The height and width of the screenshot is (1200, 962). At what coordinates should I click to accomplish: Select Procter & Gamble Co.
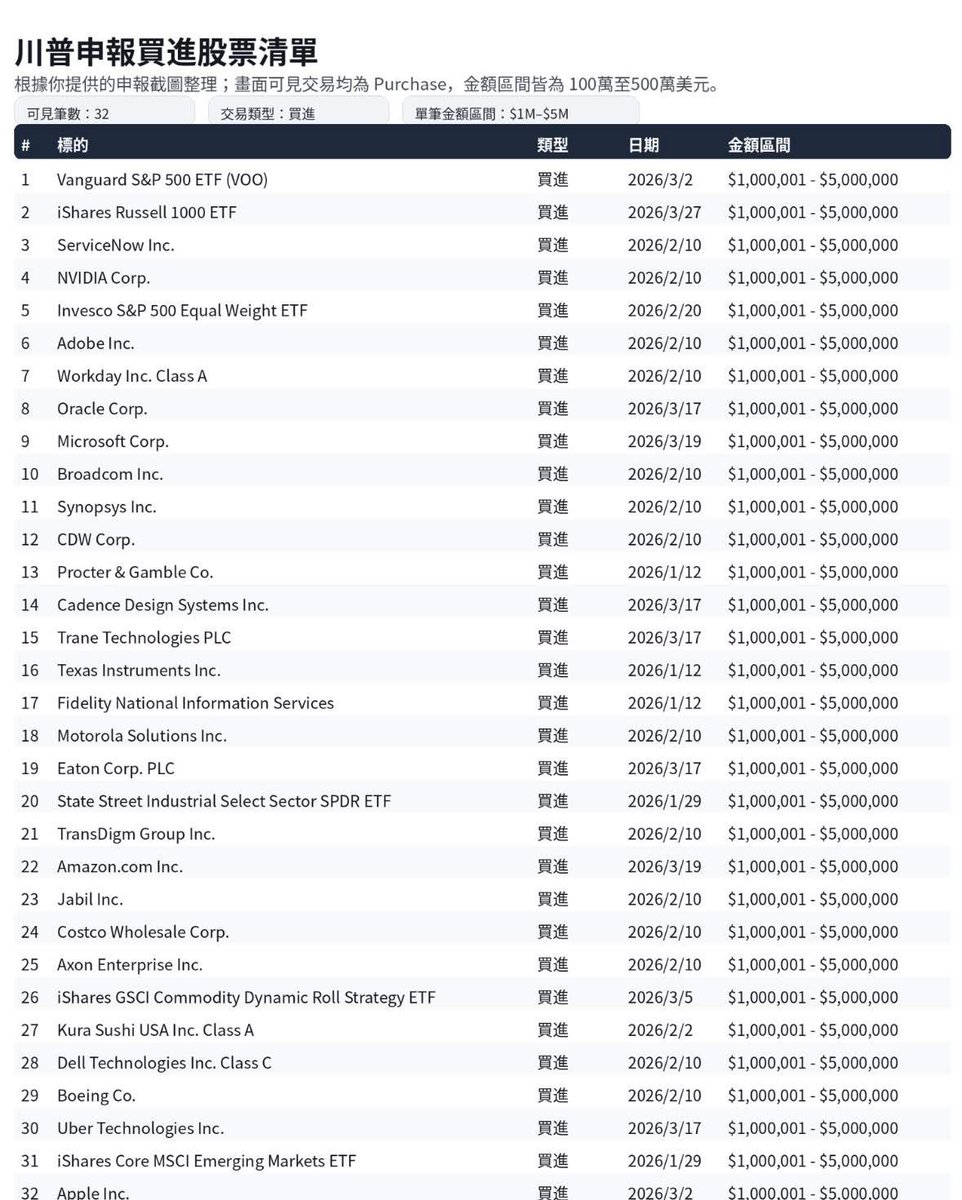135,572
